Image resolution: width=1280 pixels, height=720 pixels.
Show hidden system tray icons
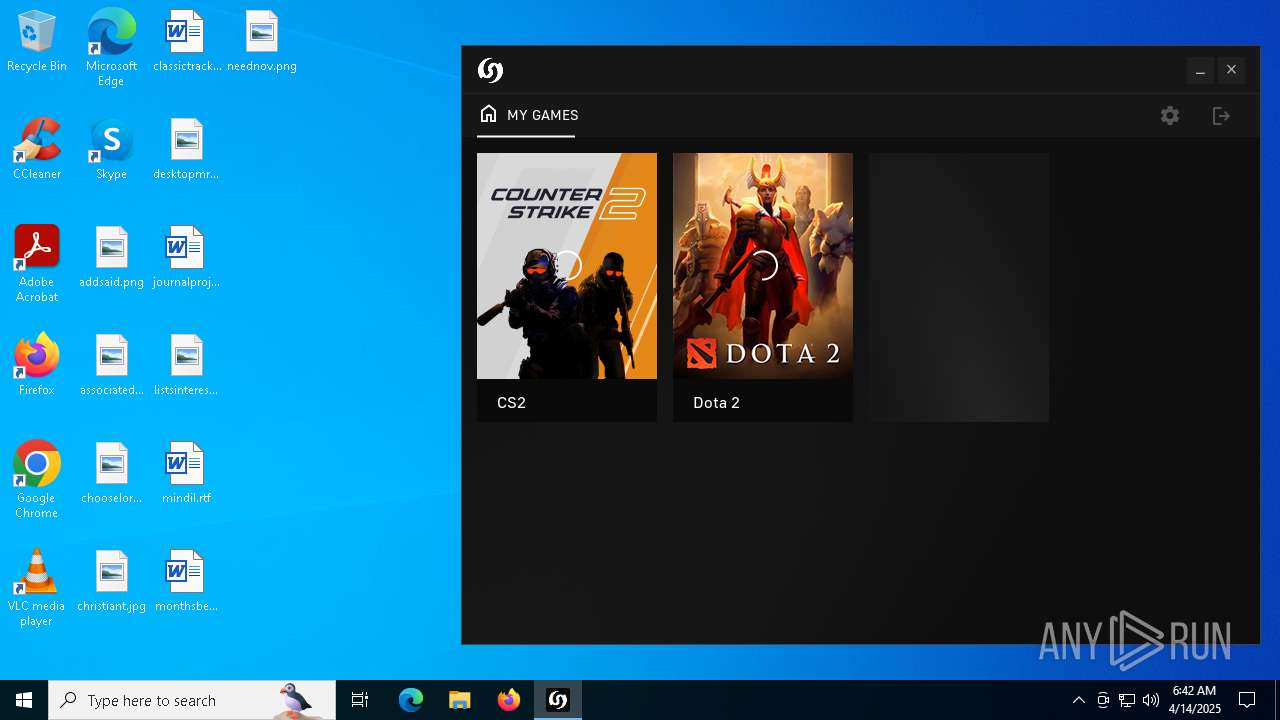pos(1078,700)
